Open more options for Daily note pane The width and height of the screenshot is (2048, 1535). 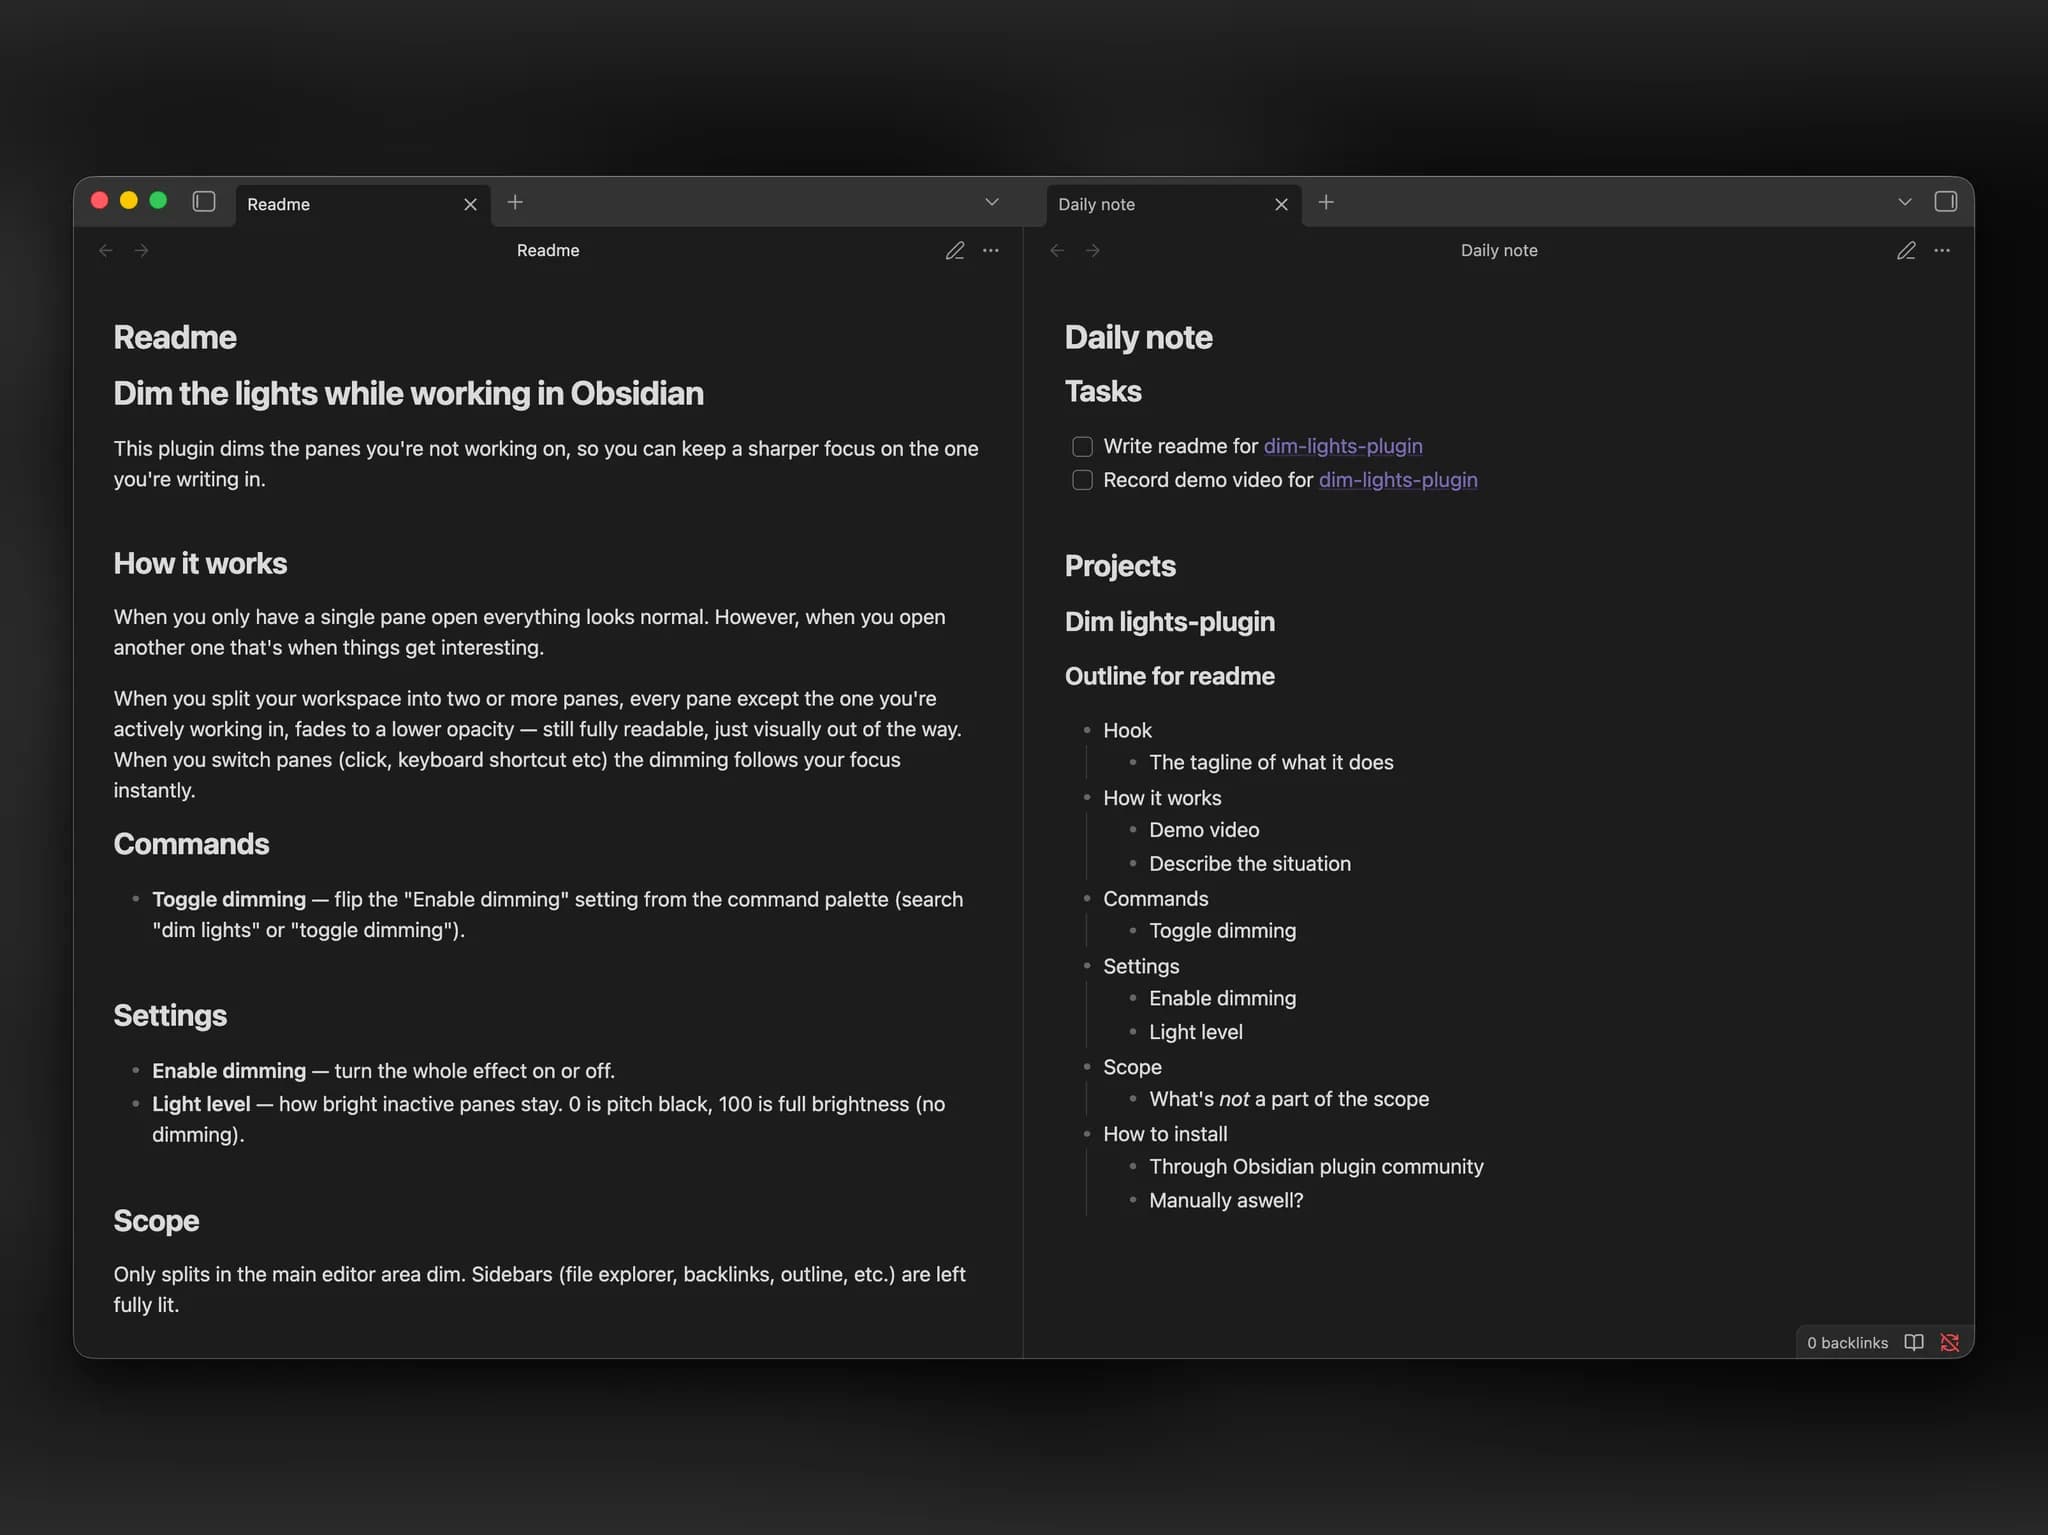[x=1942, y=250]
